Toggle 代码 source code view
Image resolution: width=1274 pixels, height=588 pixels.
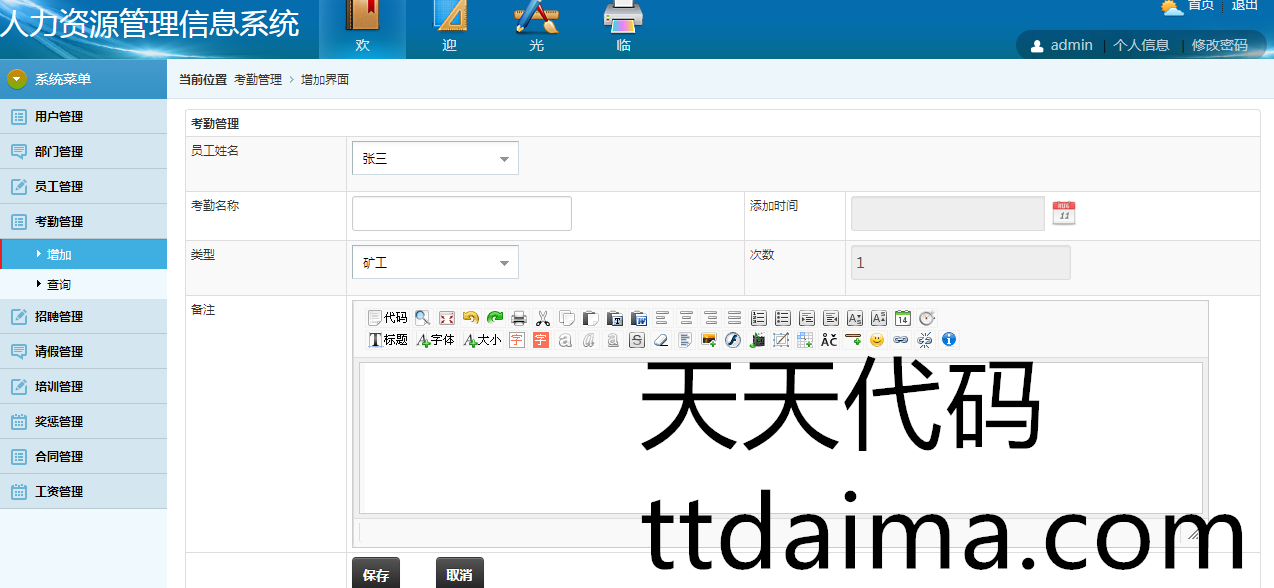coord(387,318)
